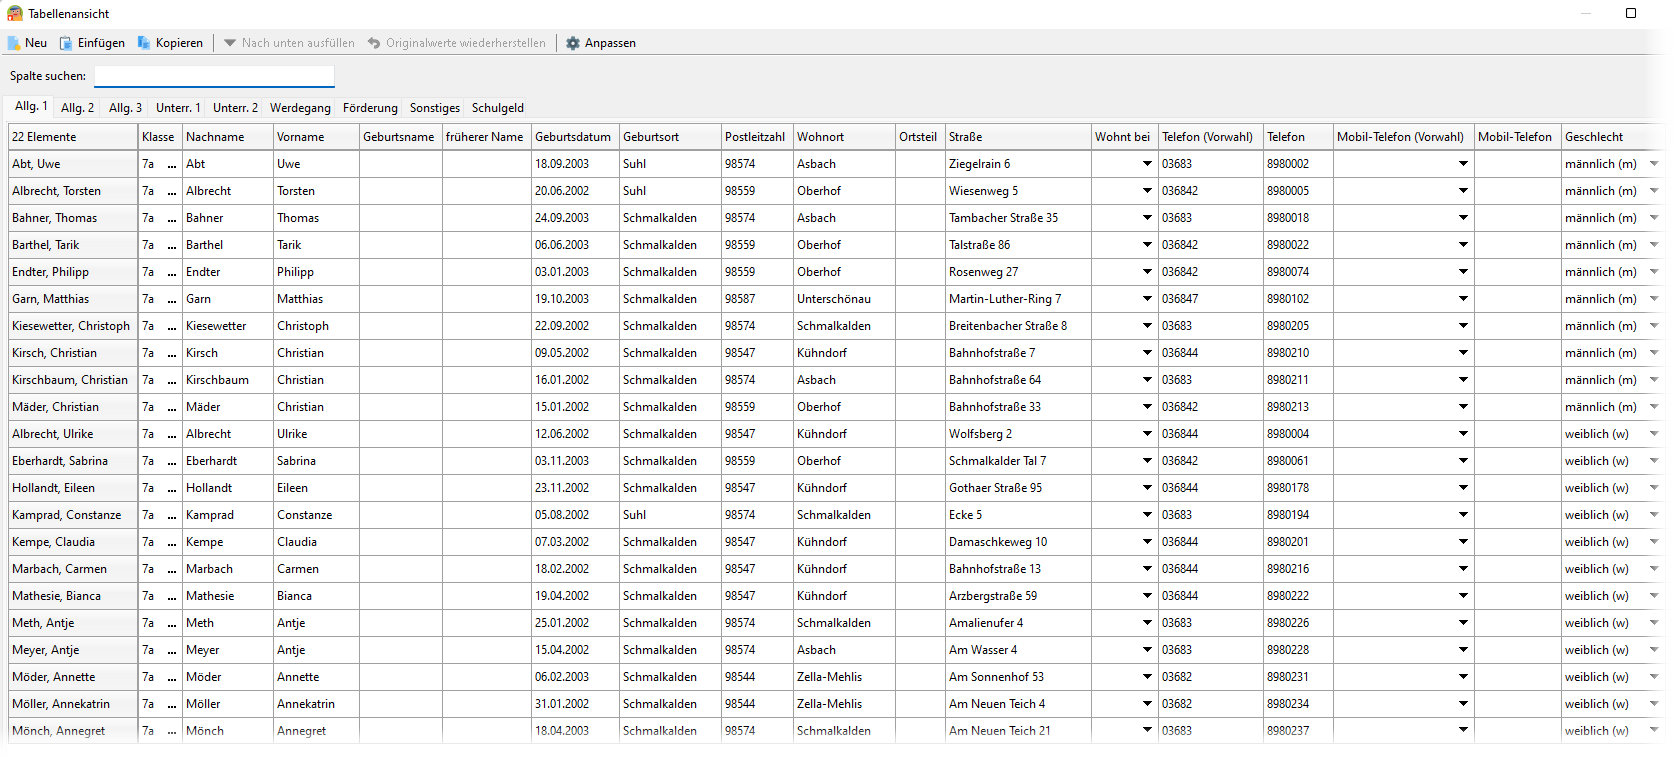Viewport: 1674px width, 758px height.
Task: Select the Sonstiges tab
Action: click(x=435, y=108)
